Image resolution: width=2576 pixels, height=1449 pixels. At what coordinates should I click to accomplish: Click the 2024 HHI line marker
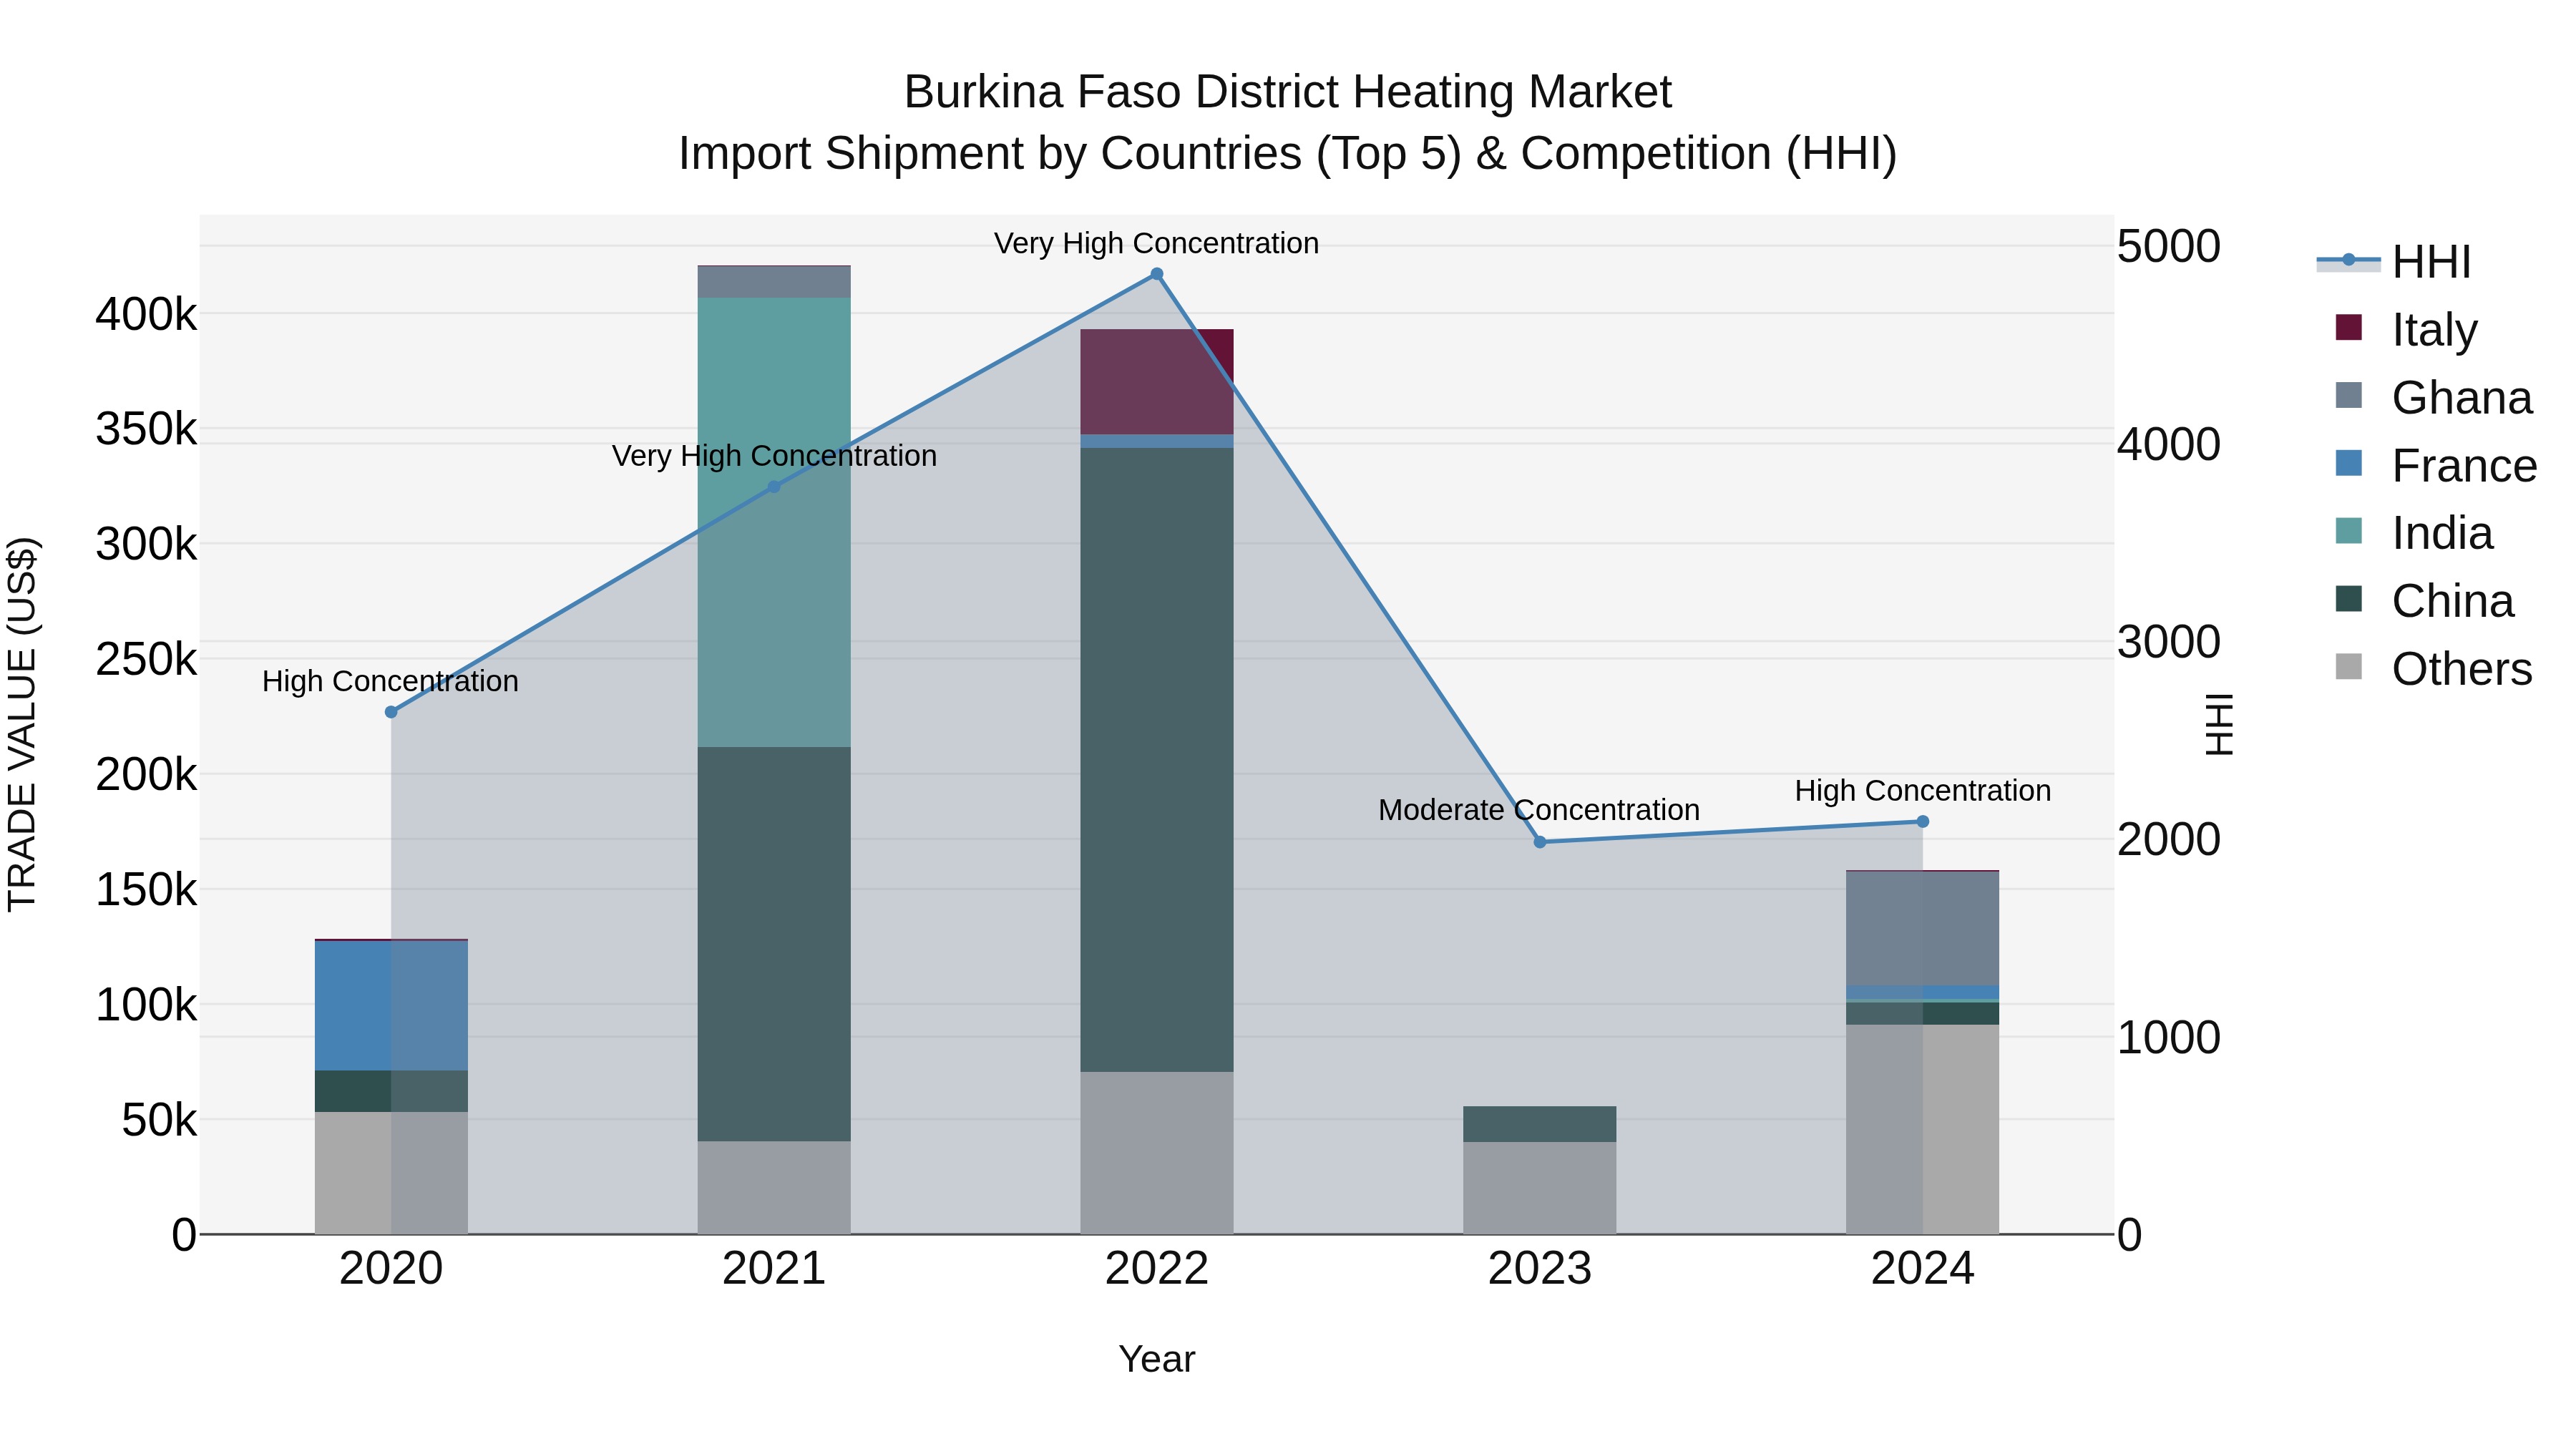(1922, 822)
